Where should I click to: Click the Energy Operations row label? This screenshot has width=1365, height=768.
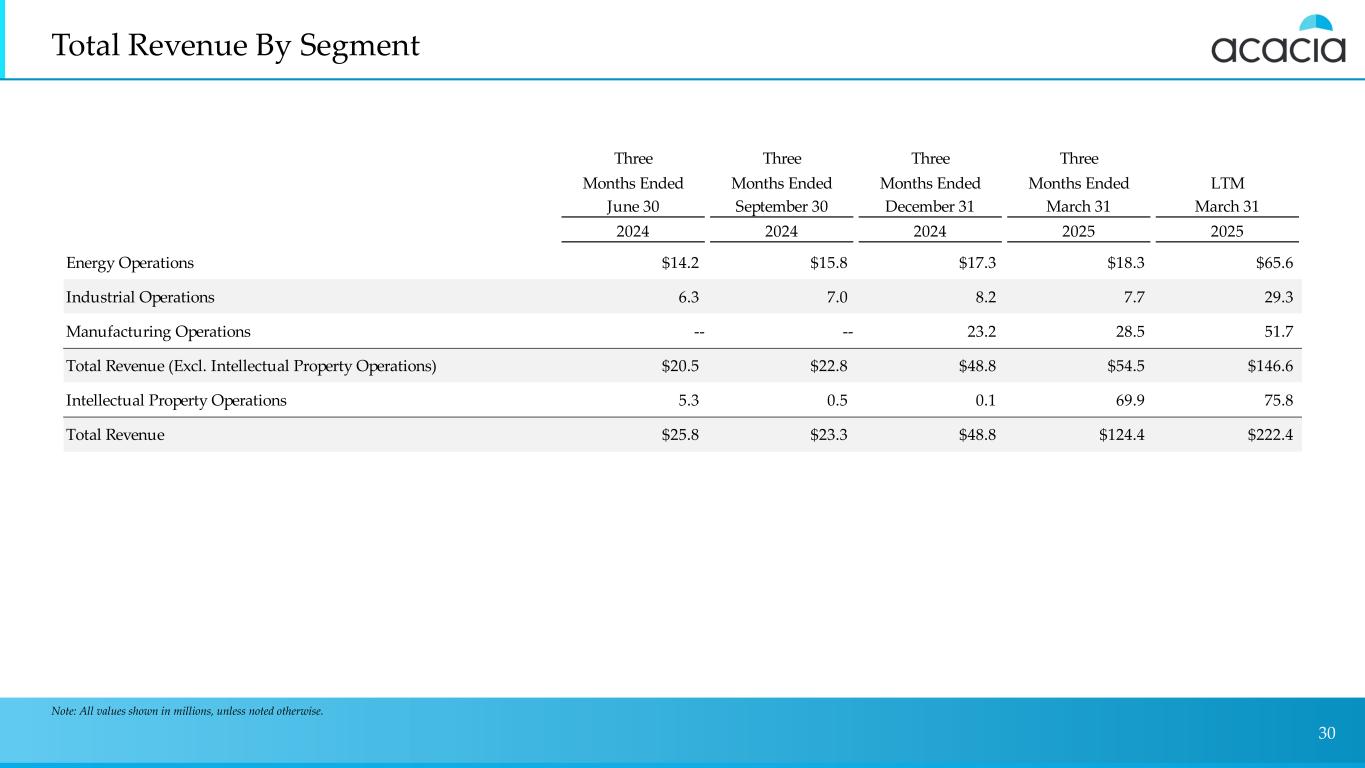coord(130,263)
